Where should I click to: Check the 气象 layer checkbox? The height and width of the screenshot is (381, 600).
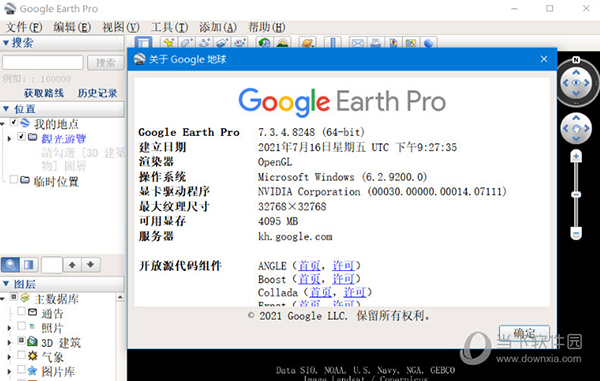coord(21,355)
